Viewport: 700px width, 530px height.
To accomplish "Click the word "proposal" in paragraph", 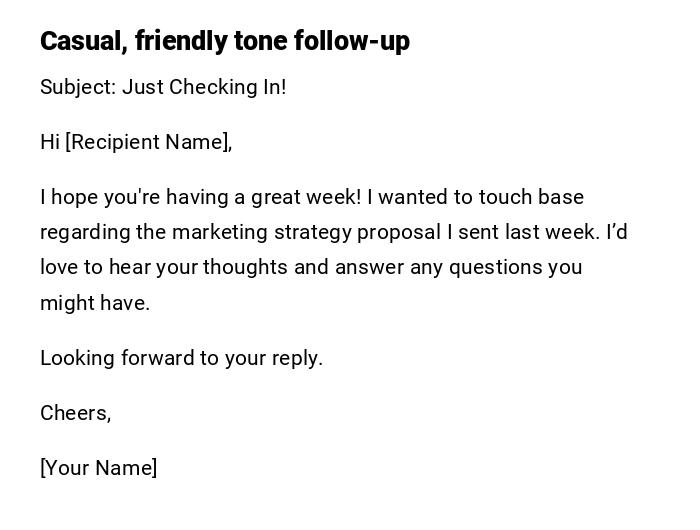I will (399, 232).
